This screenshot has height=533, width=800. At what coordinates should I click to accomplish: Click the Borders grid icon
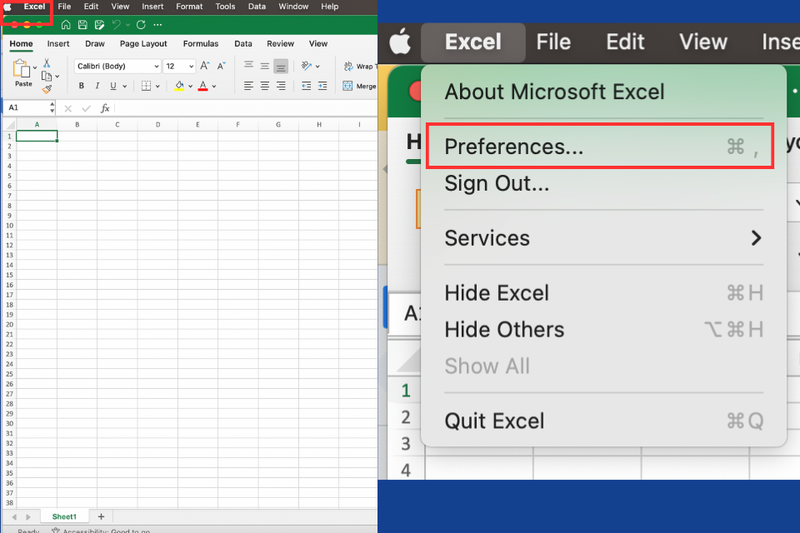pyautogui.click(x=146, y=86)
